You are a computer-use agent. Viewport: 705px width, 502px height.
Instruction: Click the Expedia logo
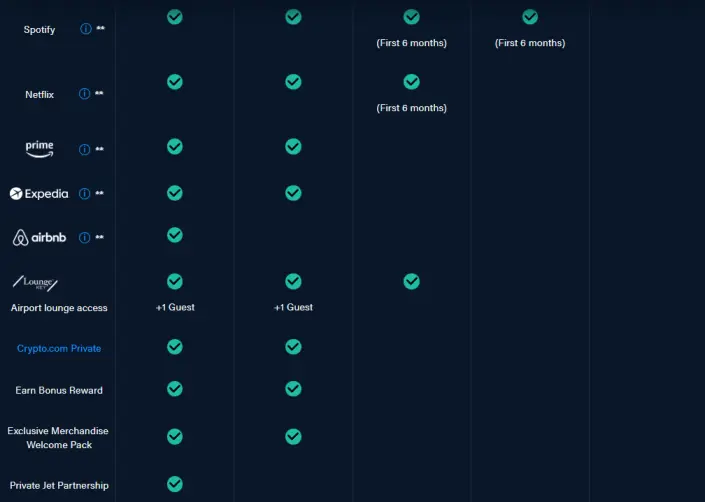(x=39, y=194)
